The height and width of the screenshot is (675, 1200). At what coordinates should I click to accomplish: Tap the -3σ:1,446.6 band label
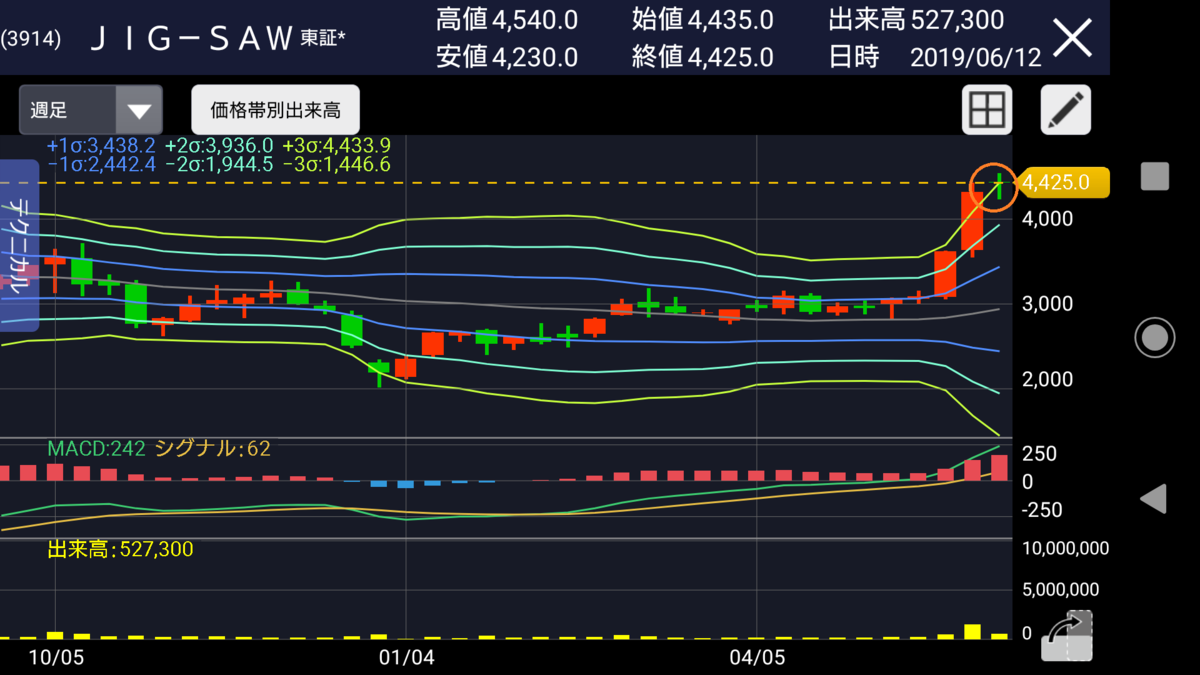[x=336, y=164]
